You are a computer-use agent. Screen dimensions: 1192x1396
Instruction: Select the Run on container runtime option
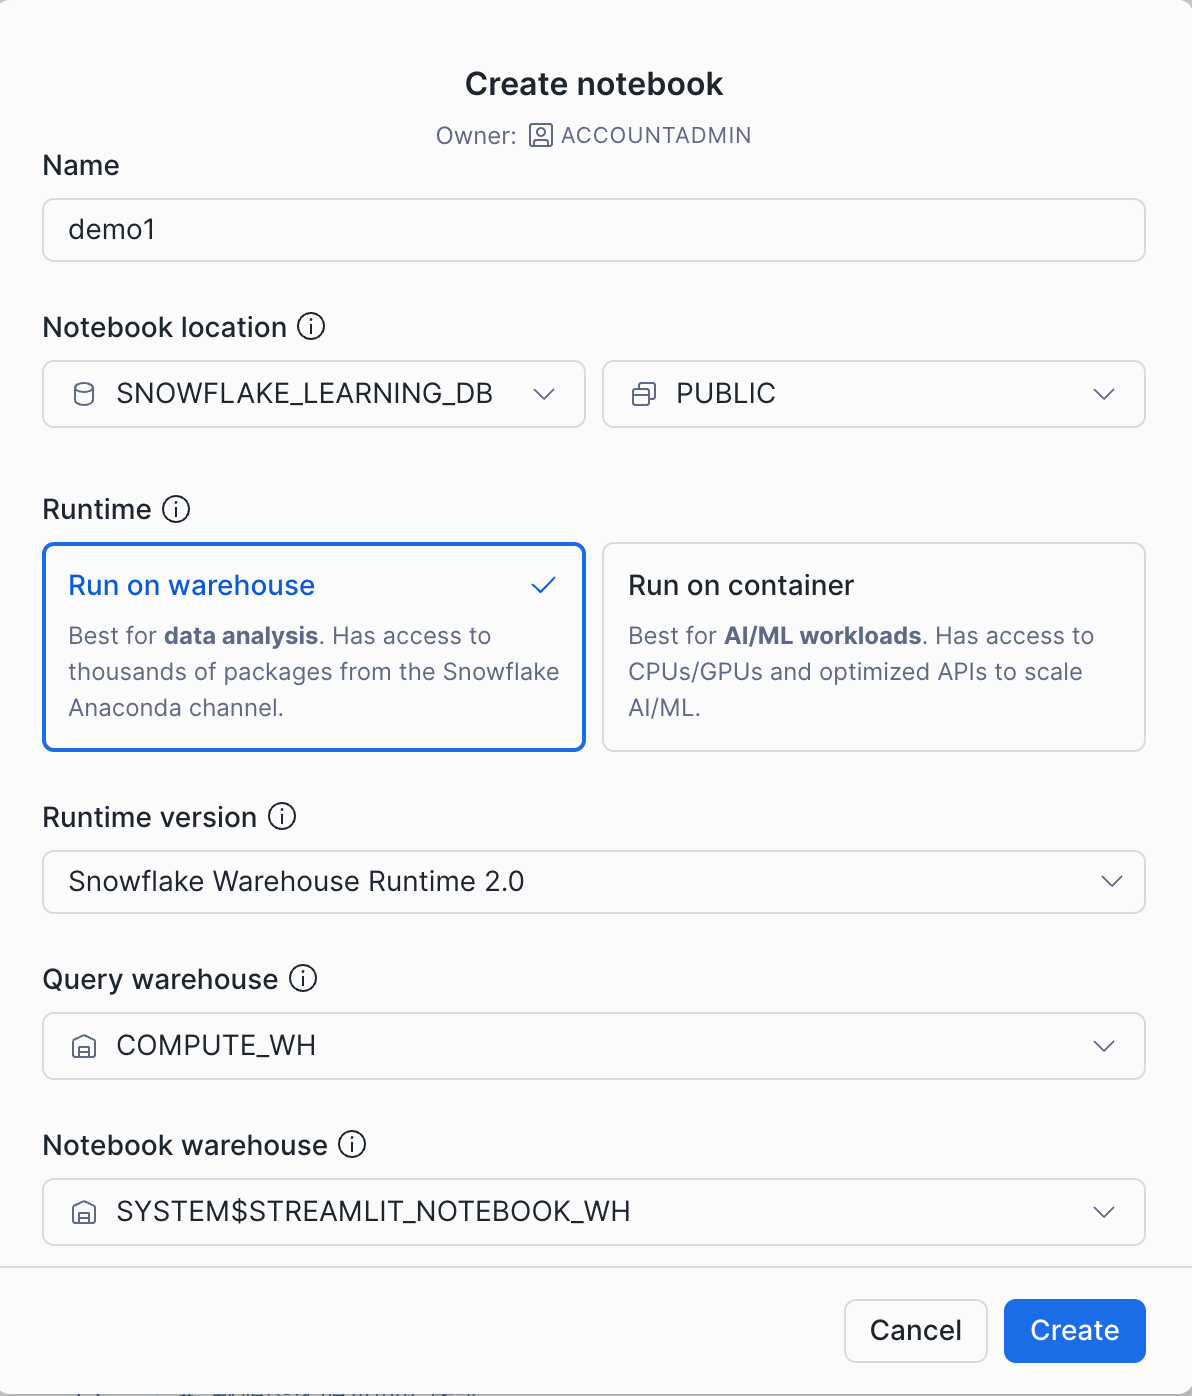[x=873, y=647]
